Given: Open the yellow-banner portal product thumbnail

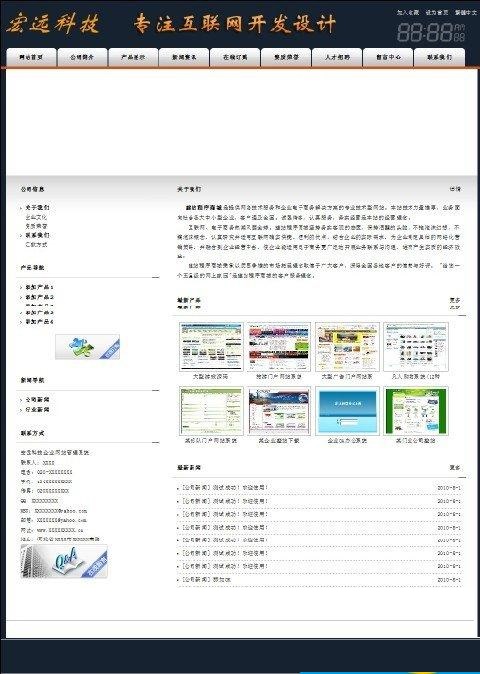Looking at the screenshot, I should (x=347, y=346).
